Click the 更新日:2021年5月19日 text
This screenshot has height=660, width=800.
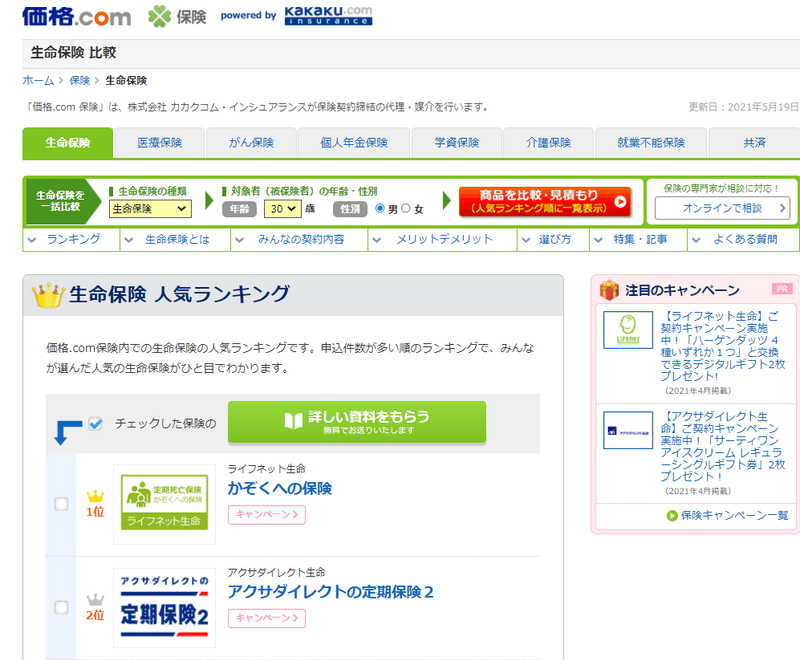pos(743,107)
